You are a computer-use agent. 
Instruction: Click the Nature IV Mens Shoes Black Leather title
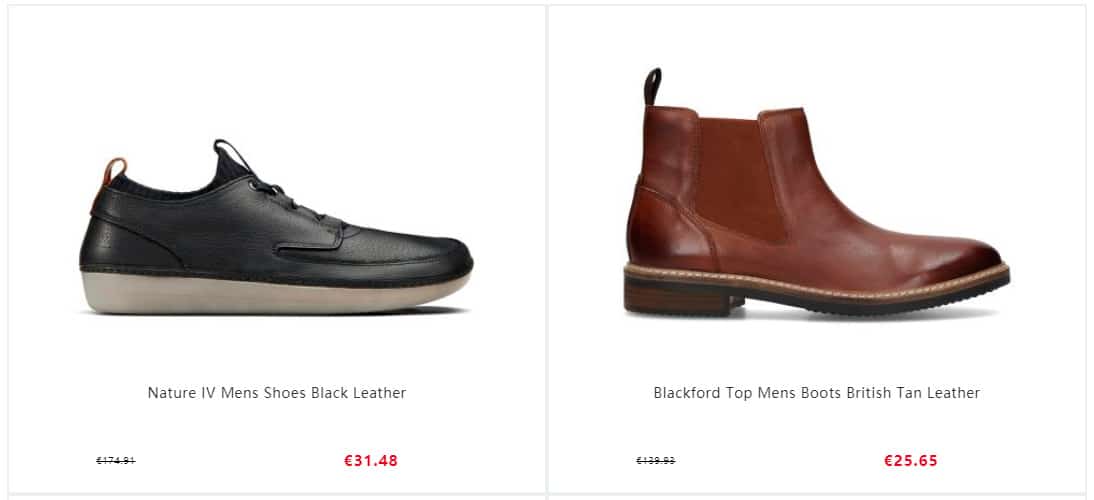pyautogui.click(x=277, y=393)
